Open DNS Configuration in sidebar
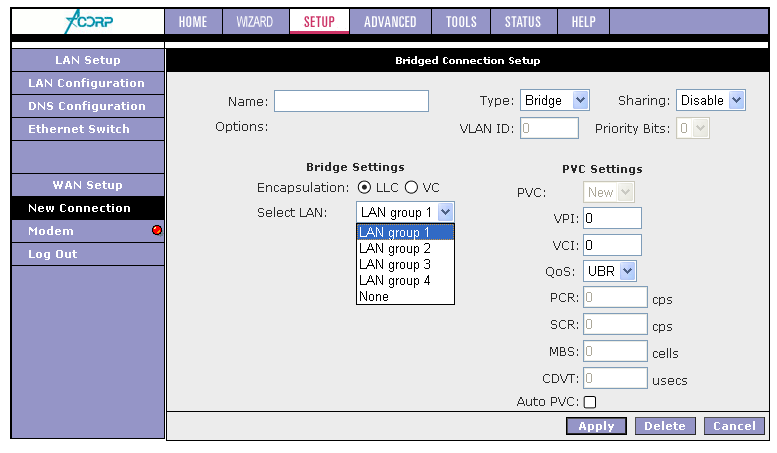This screenshot has width=777, height=453. pos(86,106)
